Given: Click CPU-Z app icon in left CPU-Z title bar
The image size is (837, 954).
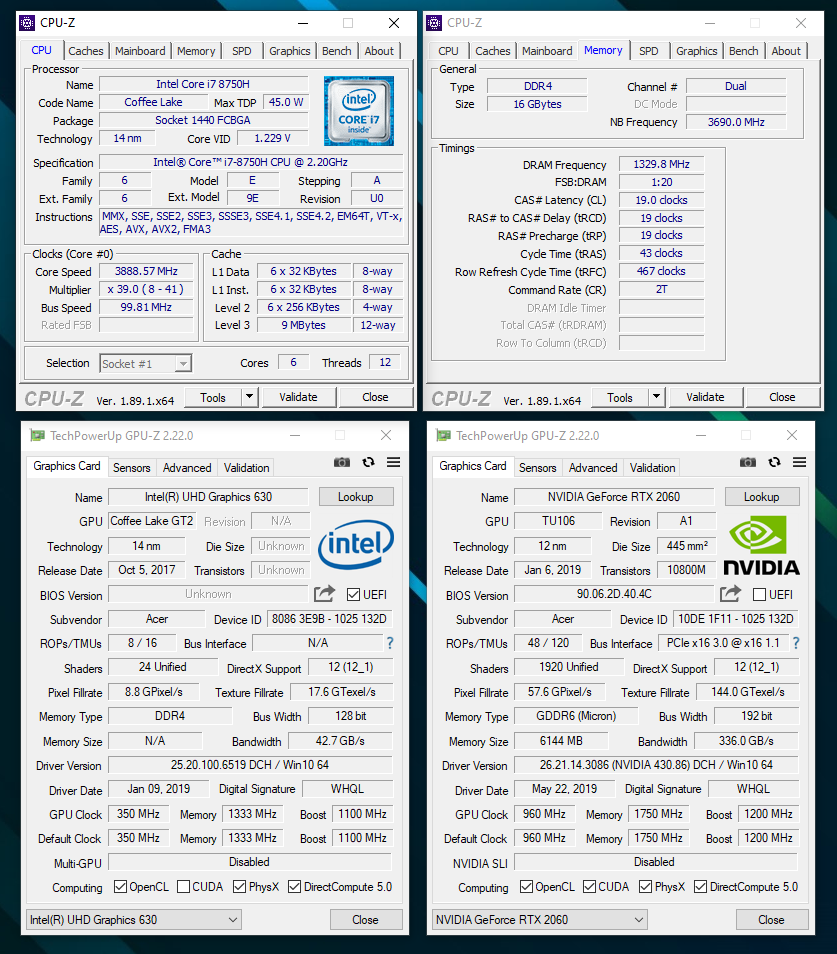Looking at the screenshot, I should (x=27, y=23).
